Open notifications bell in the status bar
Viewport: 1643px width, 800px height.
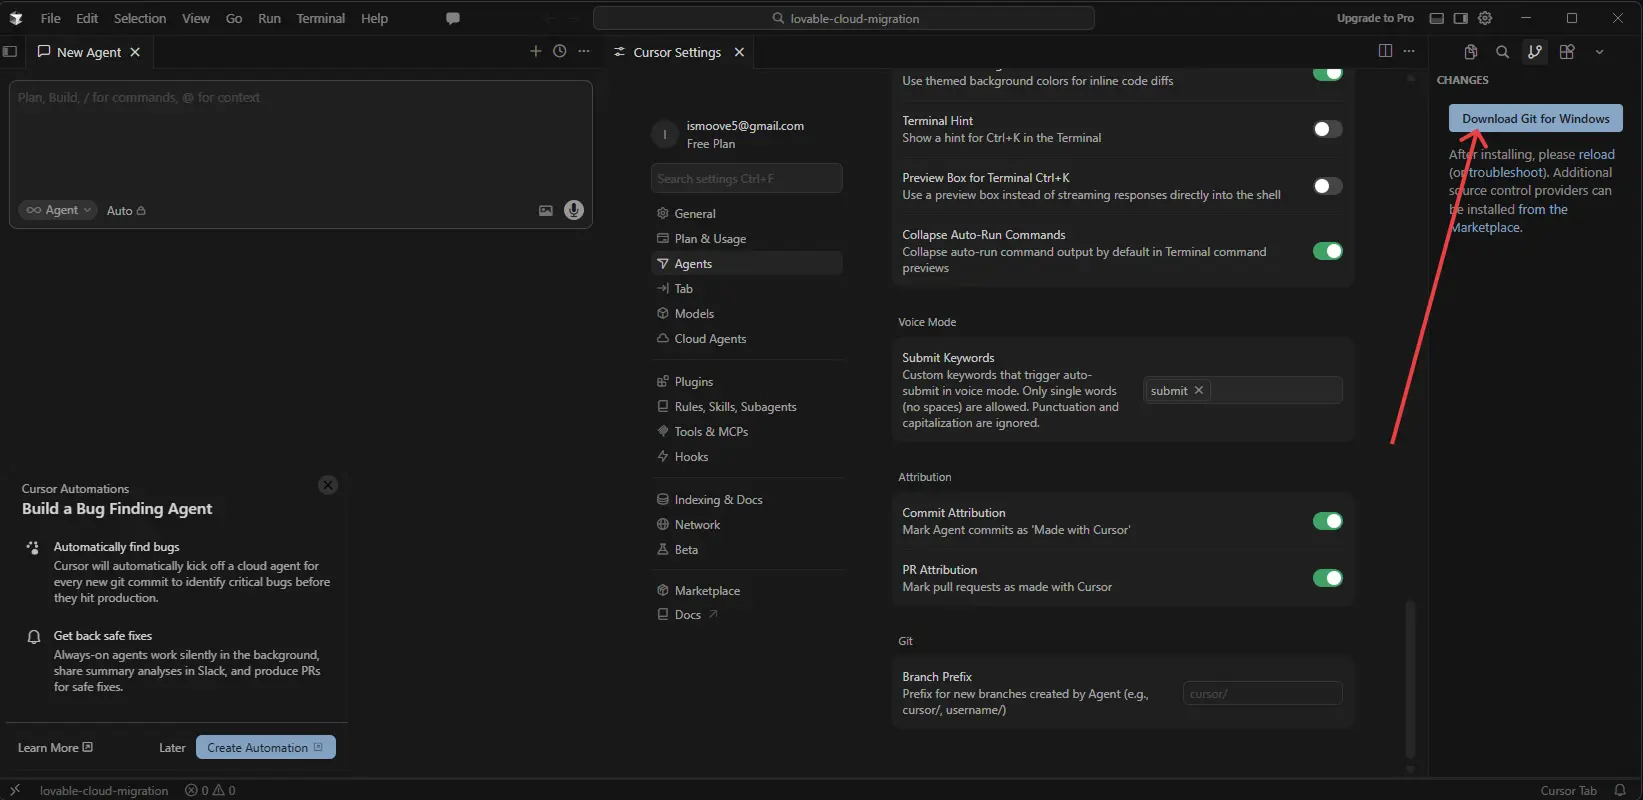click(1620, 790)
